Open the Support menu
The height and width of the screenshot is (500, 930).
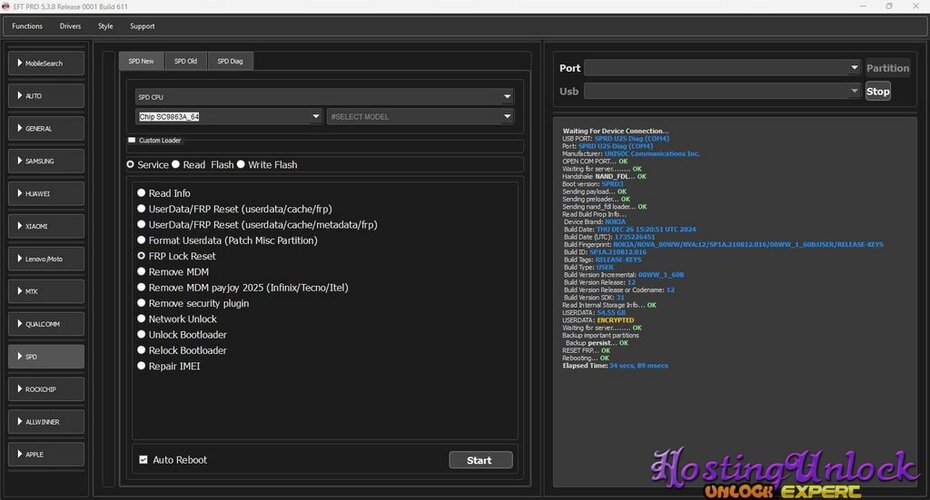pyautogui.click(x=142, y=26)
